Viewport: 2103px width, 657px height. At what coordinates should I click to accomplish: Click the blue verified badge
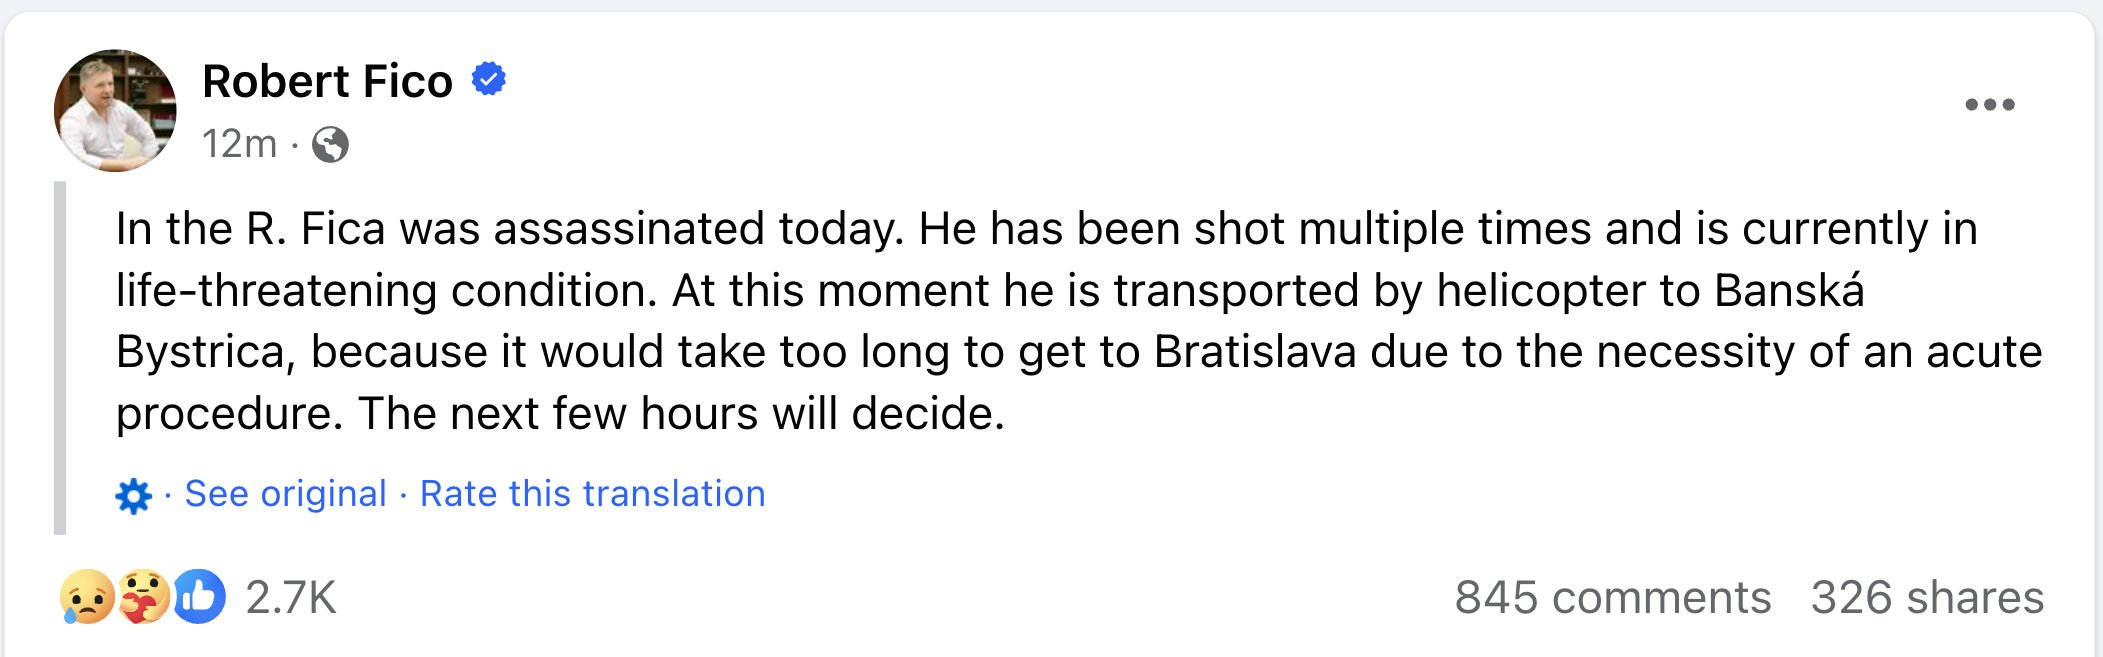[489, 78]
